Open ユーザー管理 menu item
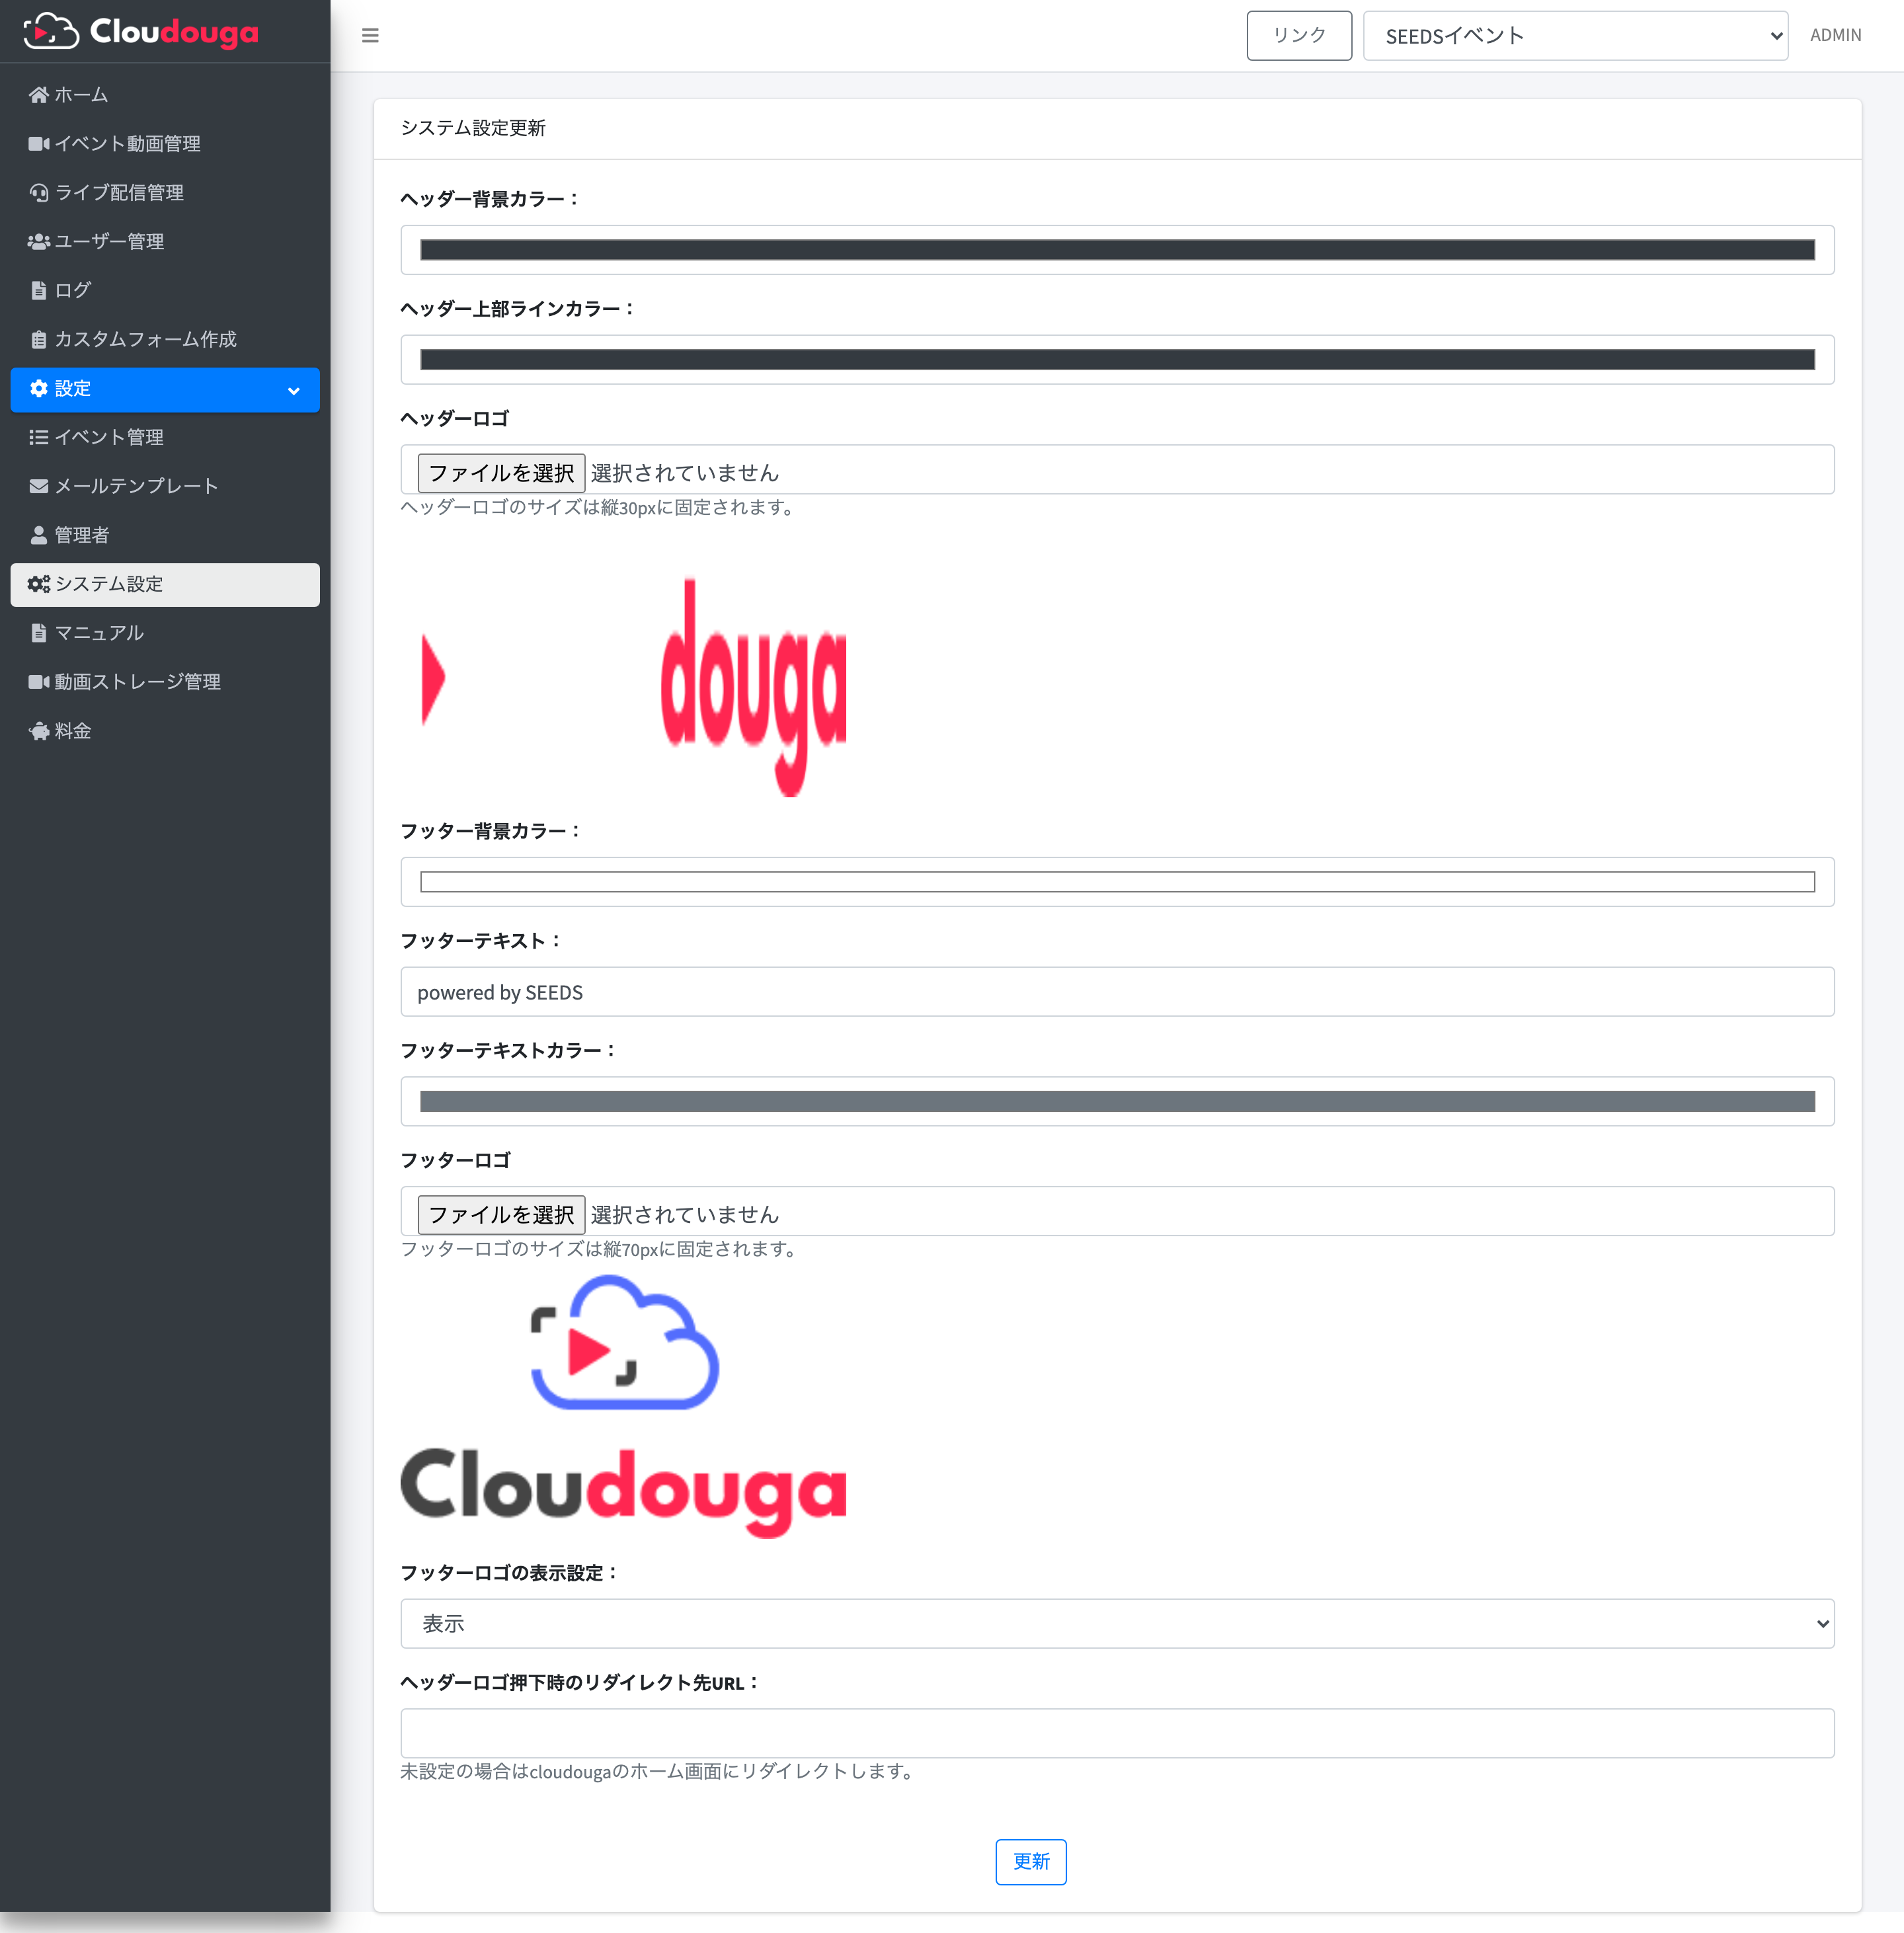Viewport: 1904px width, 1933px height. [165, 242]
